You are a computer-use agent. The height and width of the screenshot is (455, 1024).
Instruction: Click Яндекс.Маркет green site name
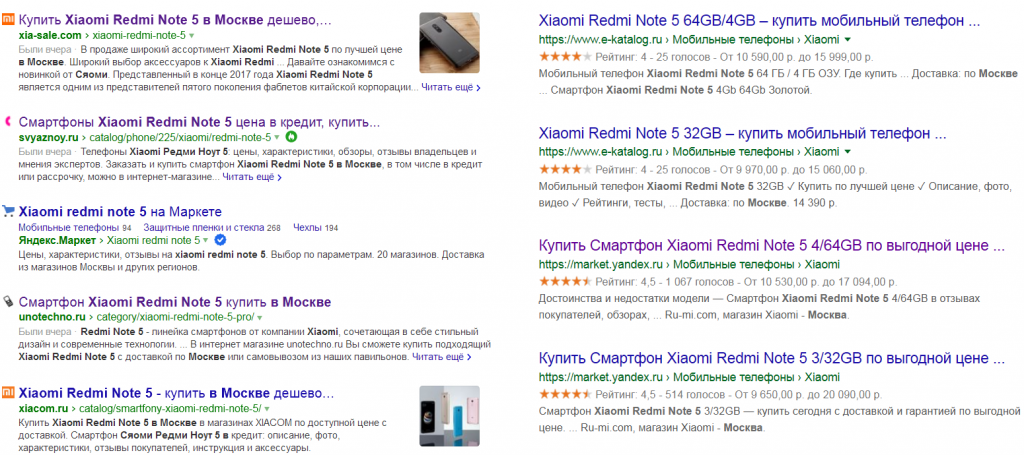click(59, 240)
